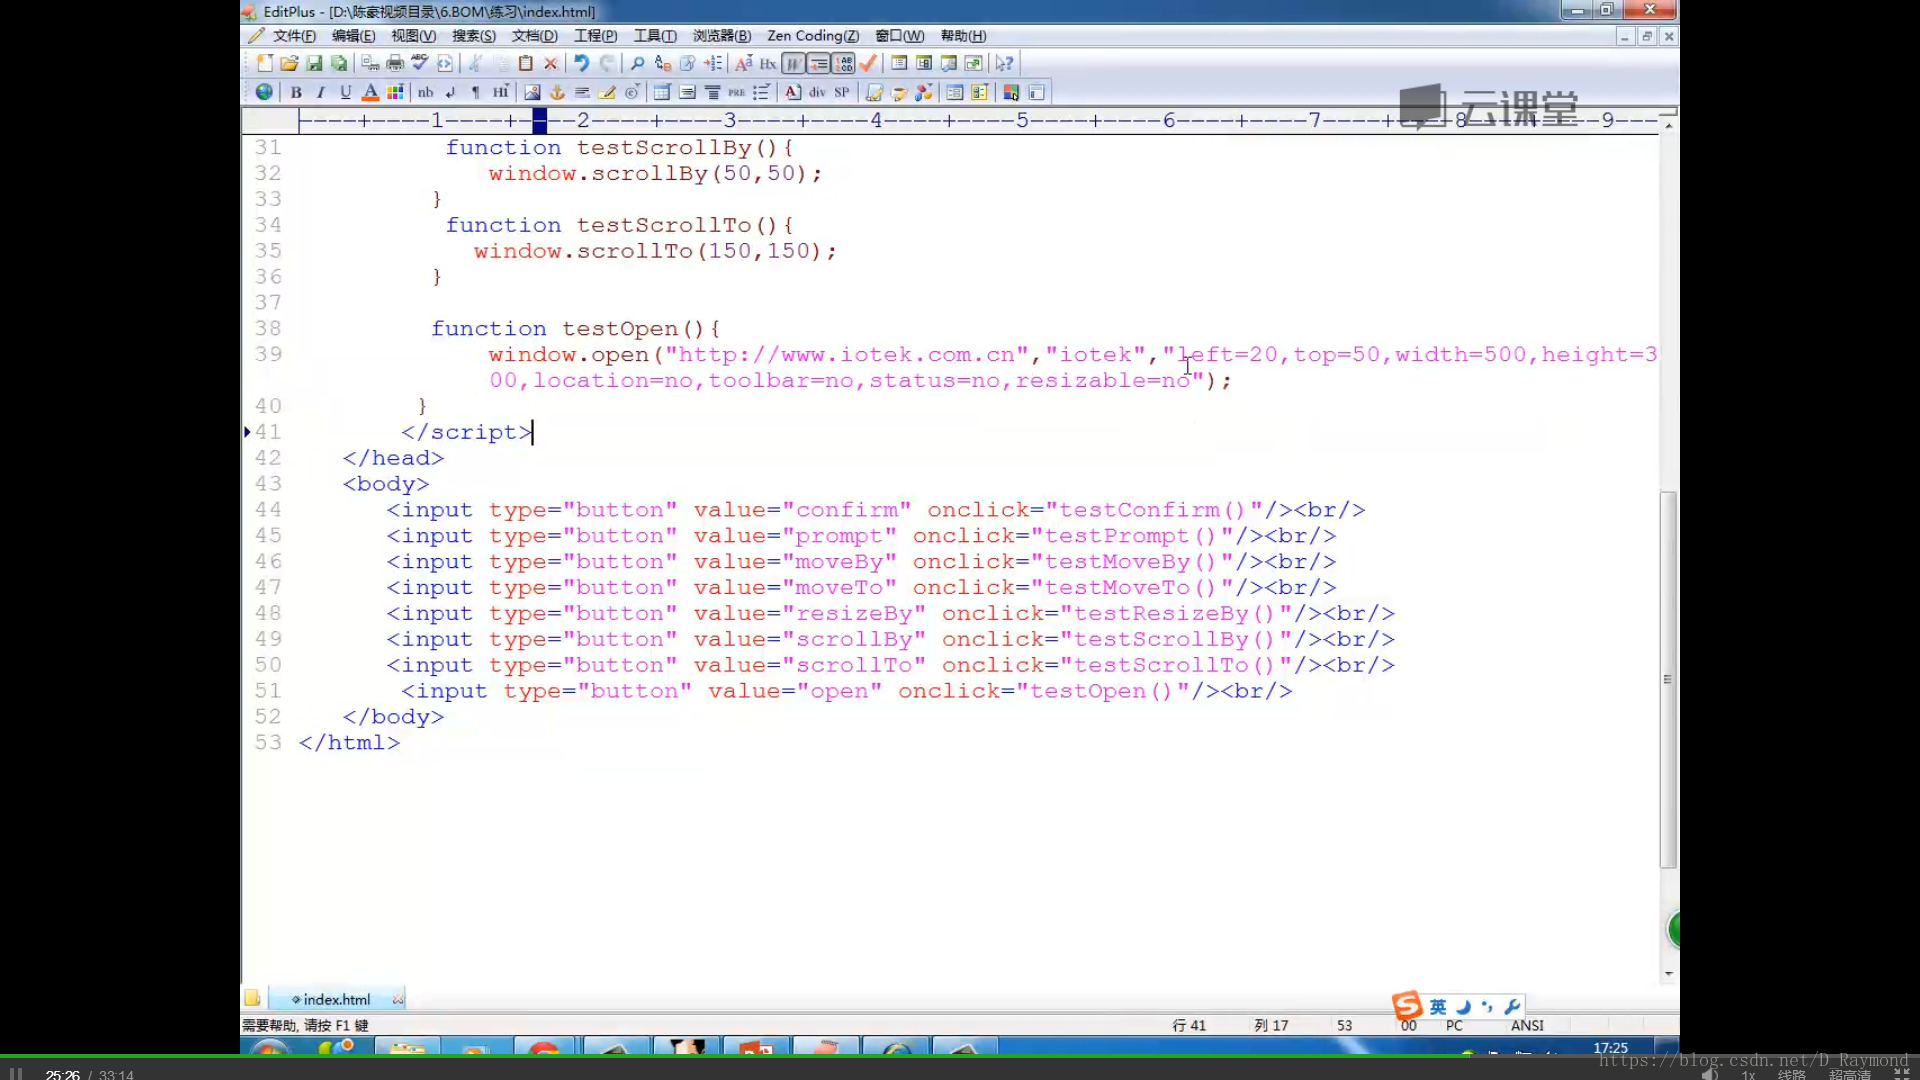Click the Redo arrow icon
Viewport: 1920px width, 1080px height.
click(x=607, y=63)
